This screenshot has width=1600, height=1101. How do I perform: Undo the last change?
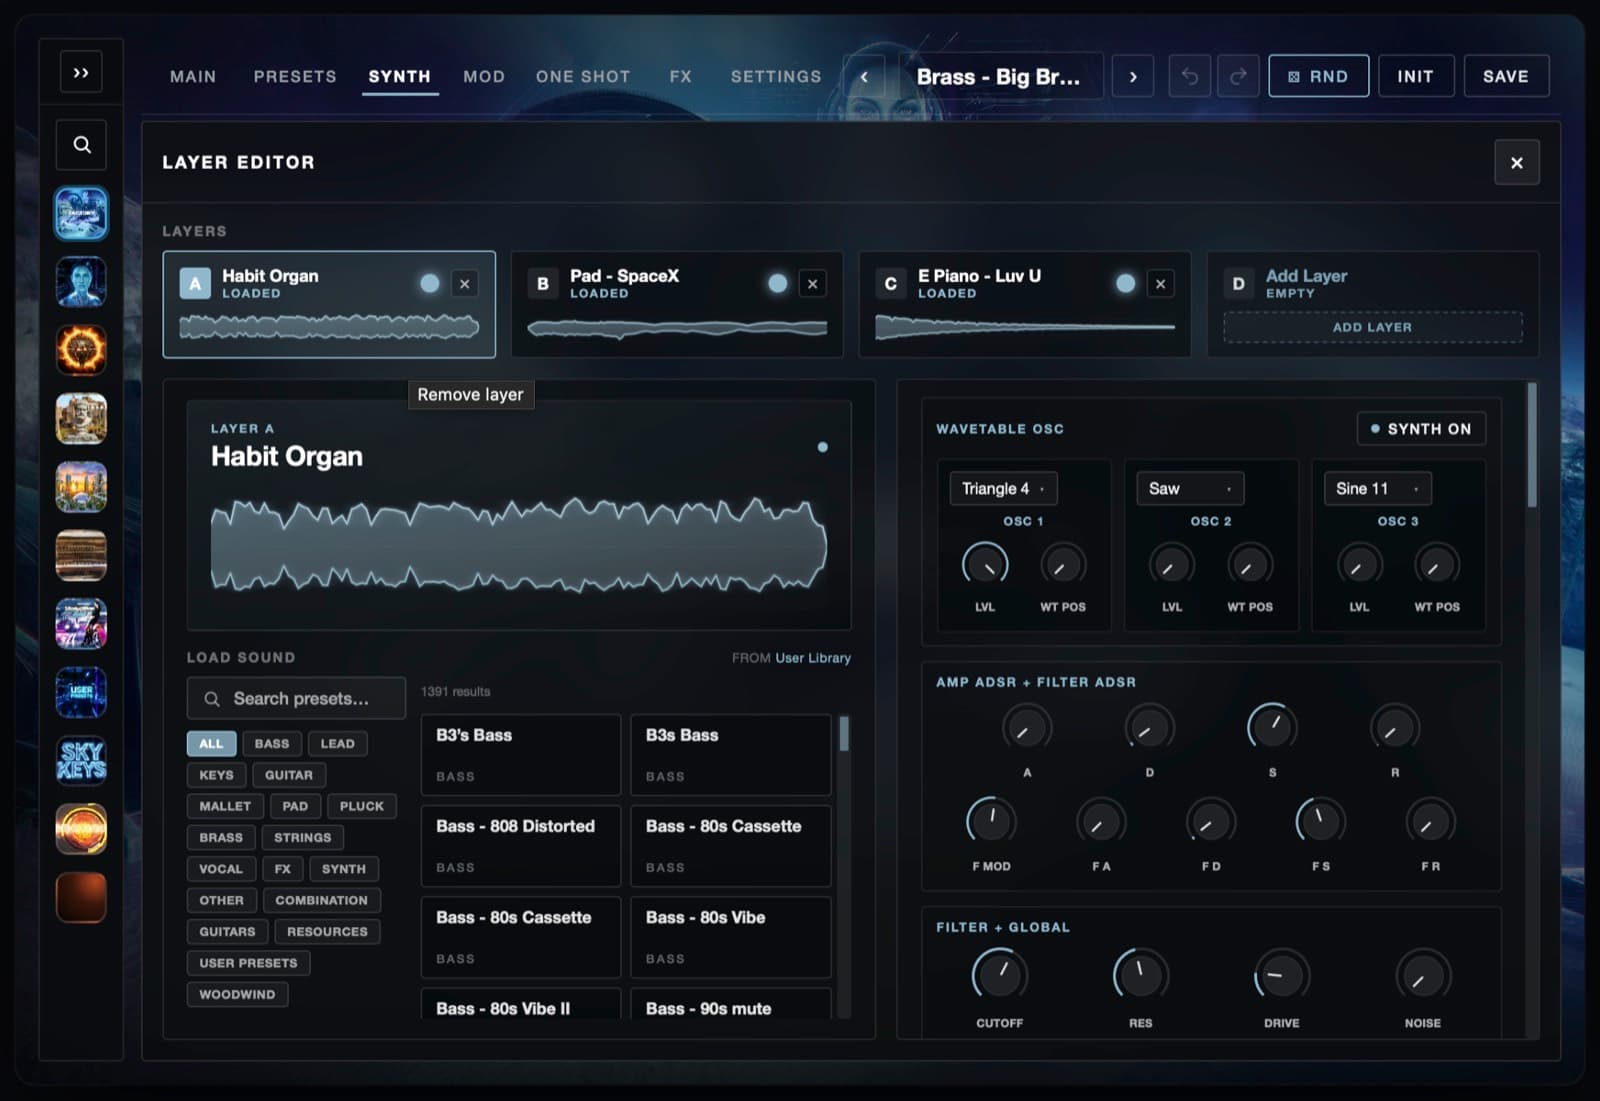1190,76
